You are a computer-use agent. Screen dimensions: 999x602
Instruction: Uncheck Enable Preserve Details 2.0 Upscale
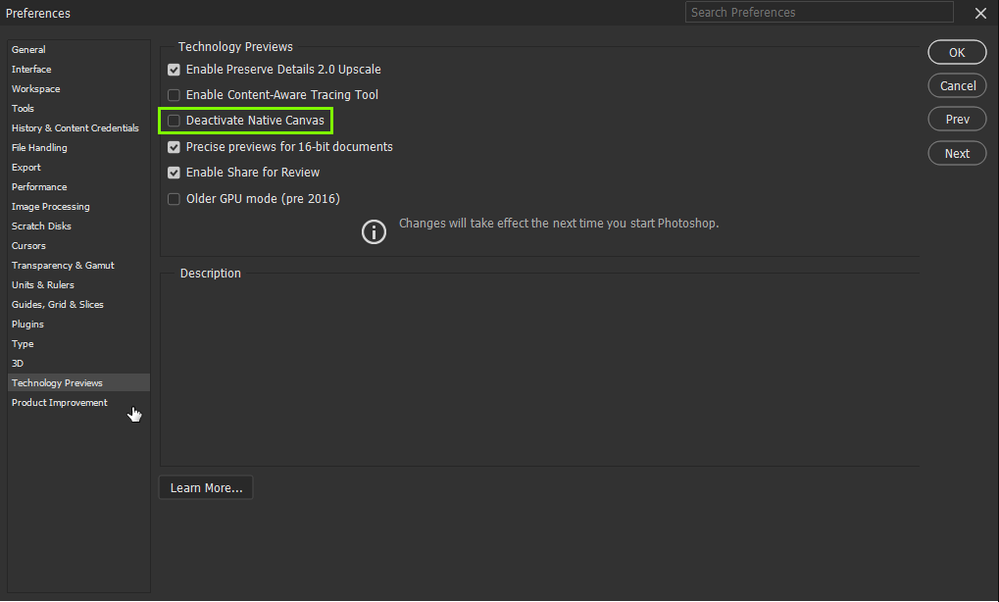click(174, 70)
